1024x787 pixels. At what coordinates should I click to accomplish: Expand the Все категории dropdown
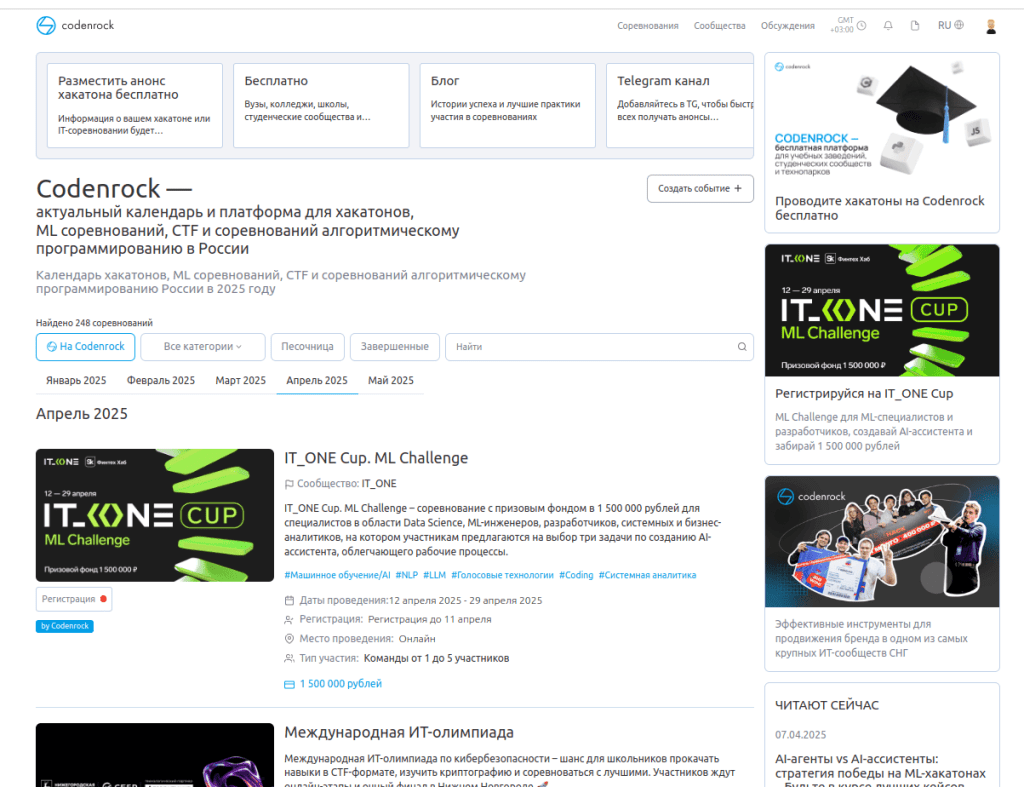[202, 347]
